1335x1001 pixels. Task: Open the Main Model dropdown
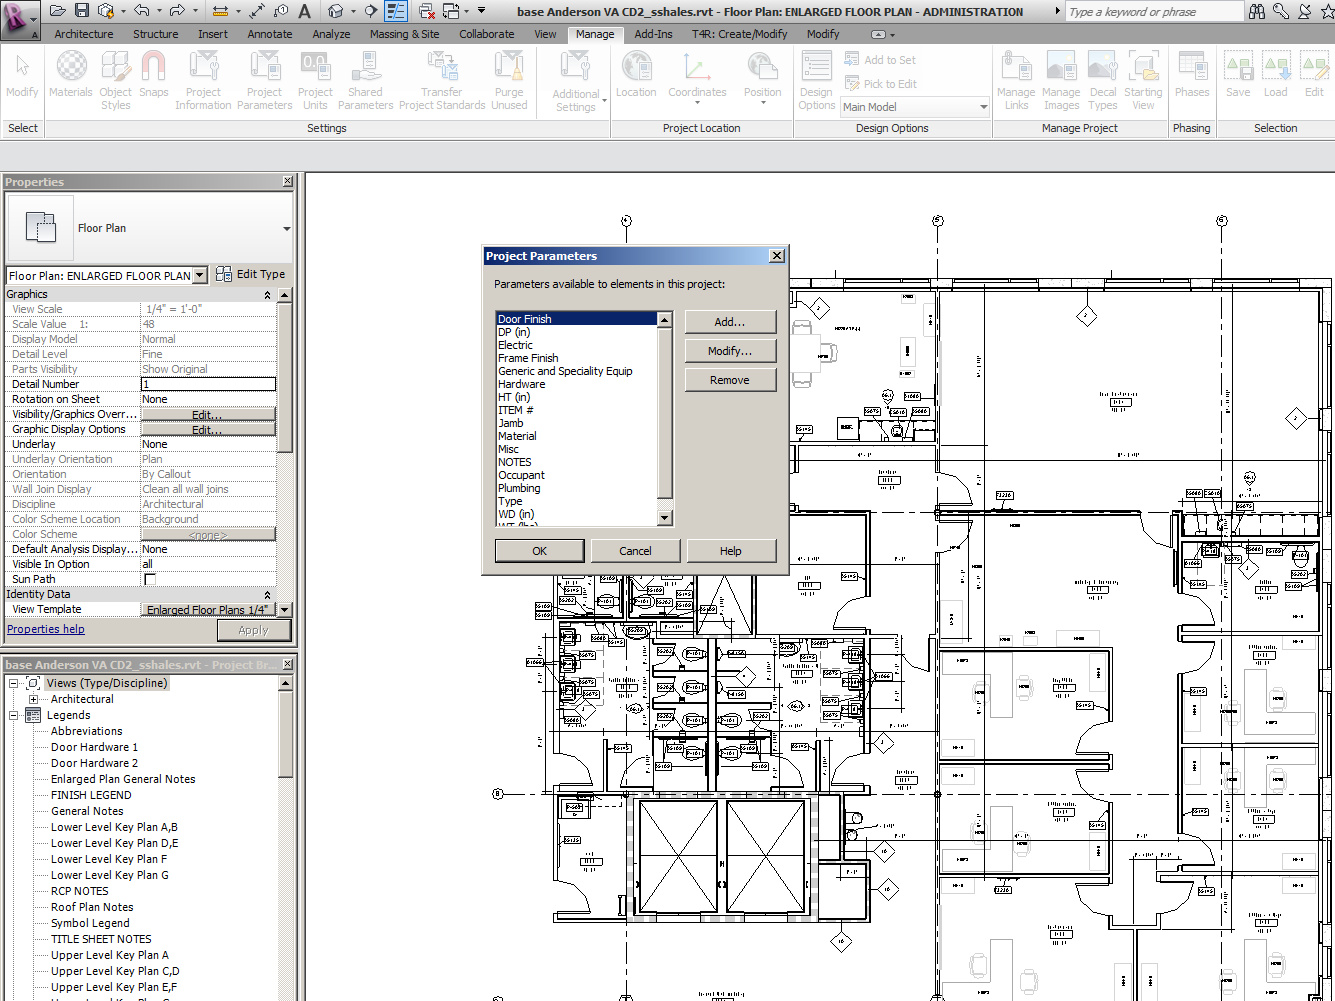915,107
